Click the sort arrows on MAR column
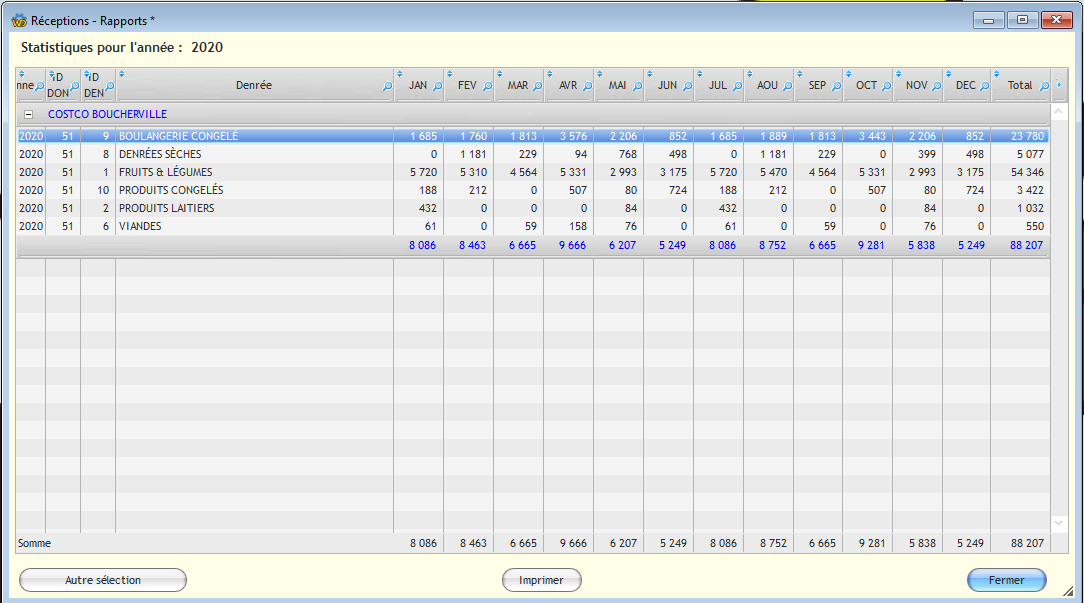 (500, 74)
